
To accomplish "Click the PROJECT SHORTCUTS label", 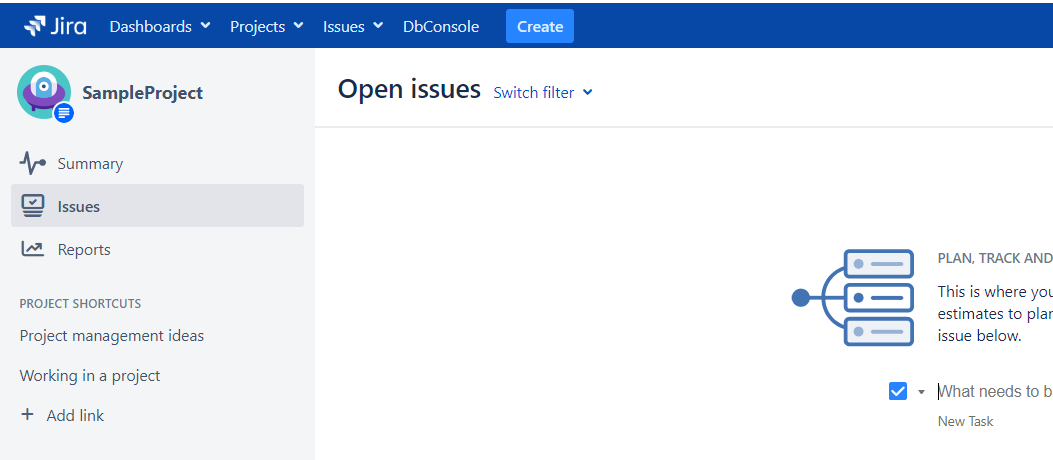I will point(80,304).
